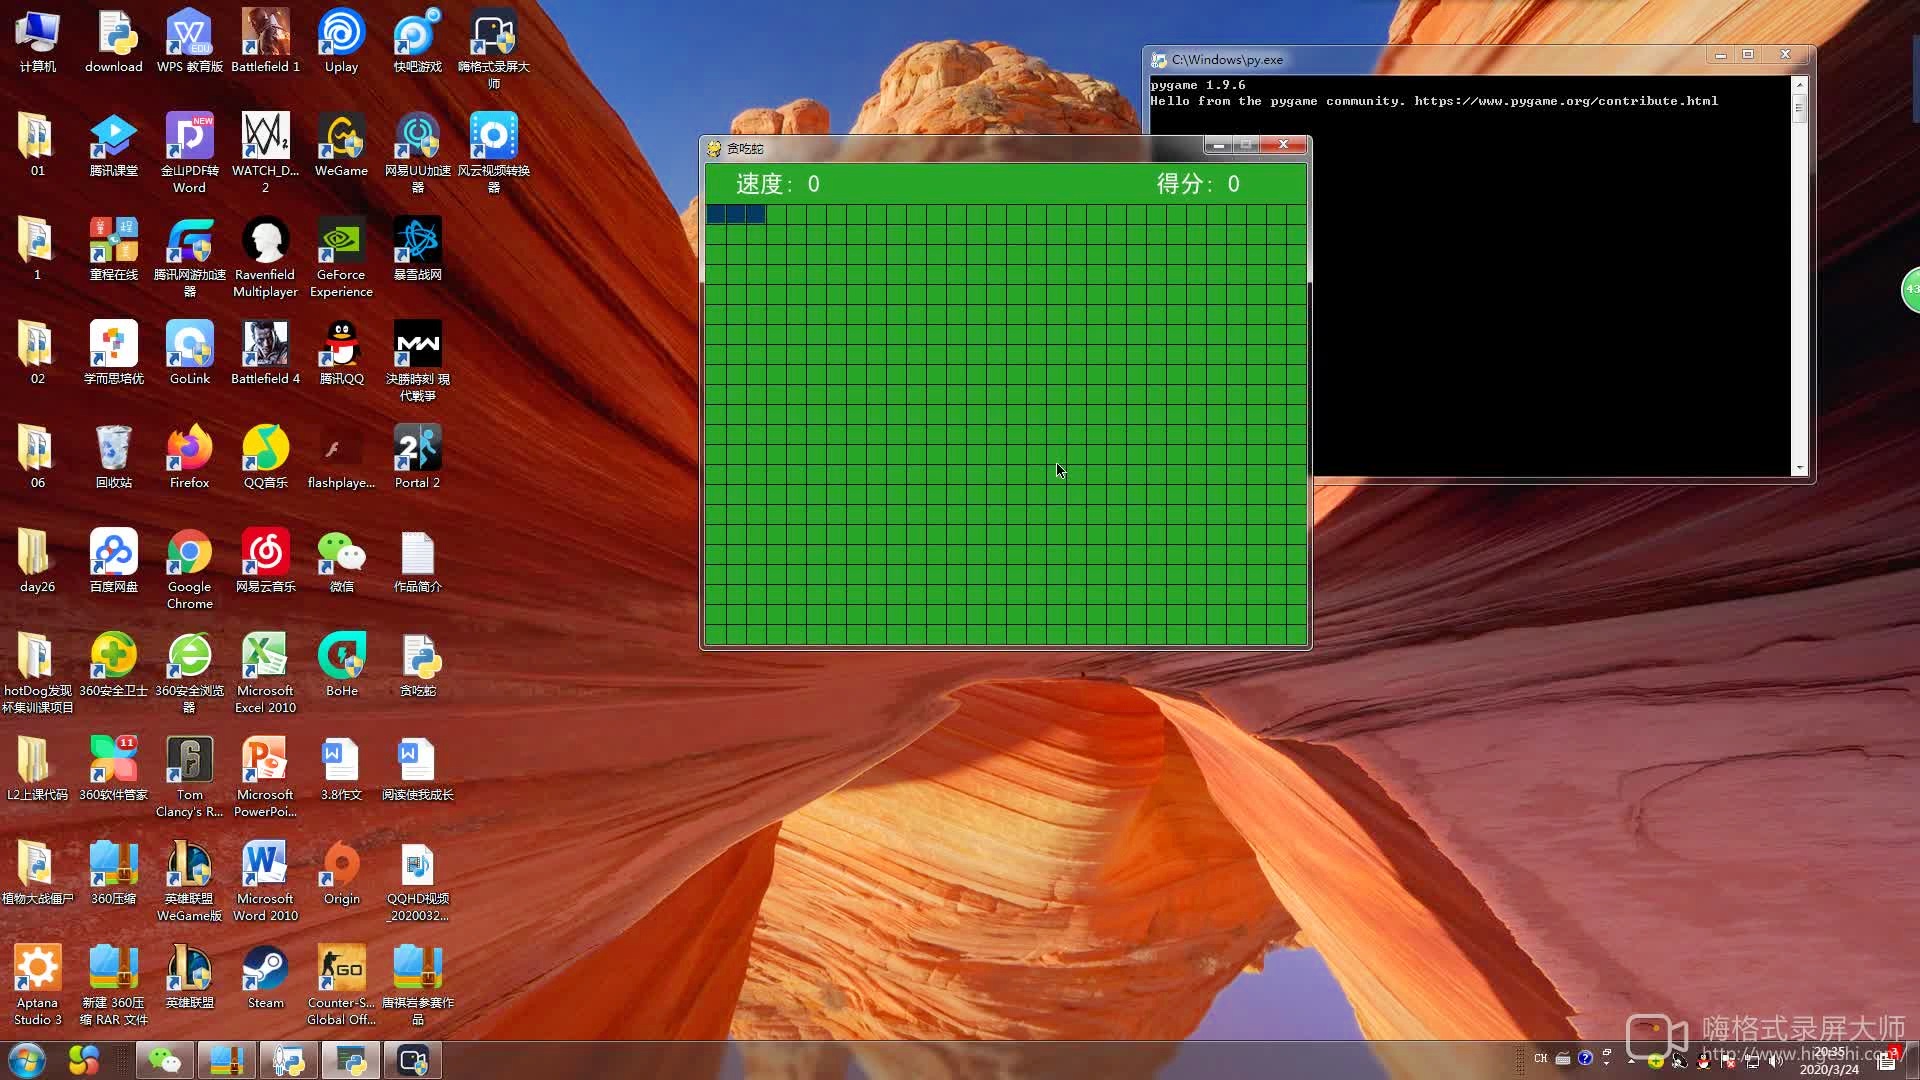Open the 计算机 desktop icon
The width and height of the screenshot is (1920, 1080).
pos(37,42)
